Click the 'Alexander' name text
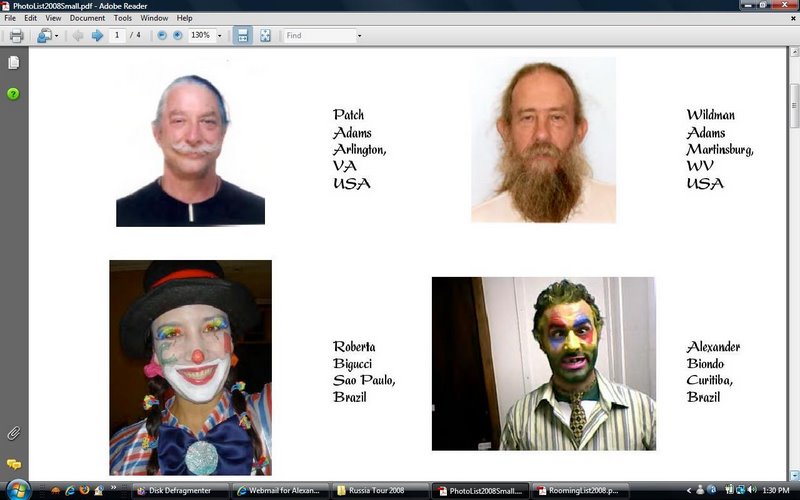Image resolution: width=800 pixels, height=500 pixels. click(x=713, y=347)
